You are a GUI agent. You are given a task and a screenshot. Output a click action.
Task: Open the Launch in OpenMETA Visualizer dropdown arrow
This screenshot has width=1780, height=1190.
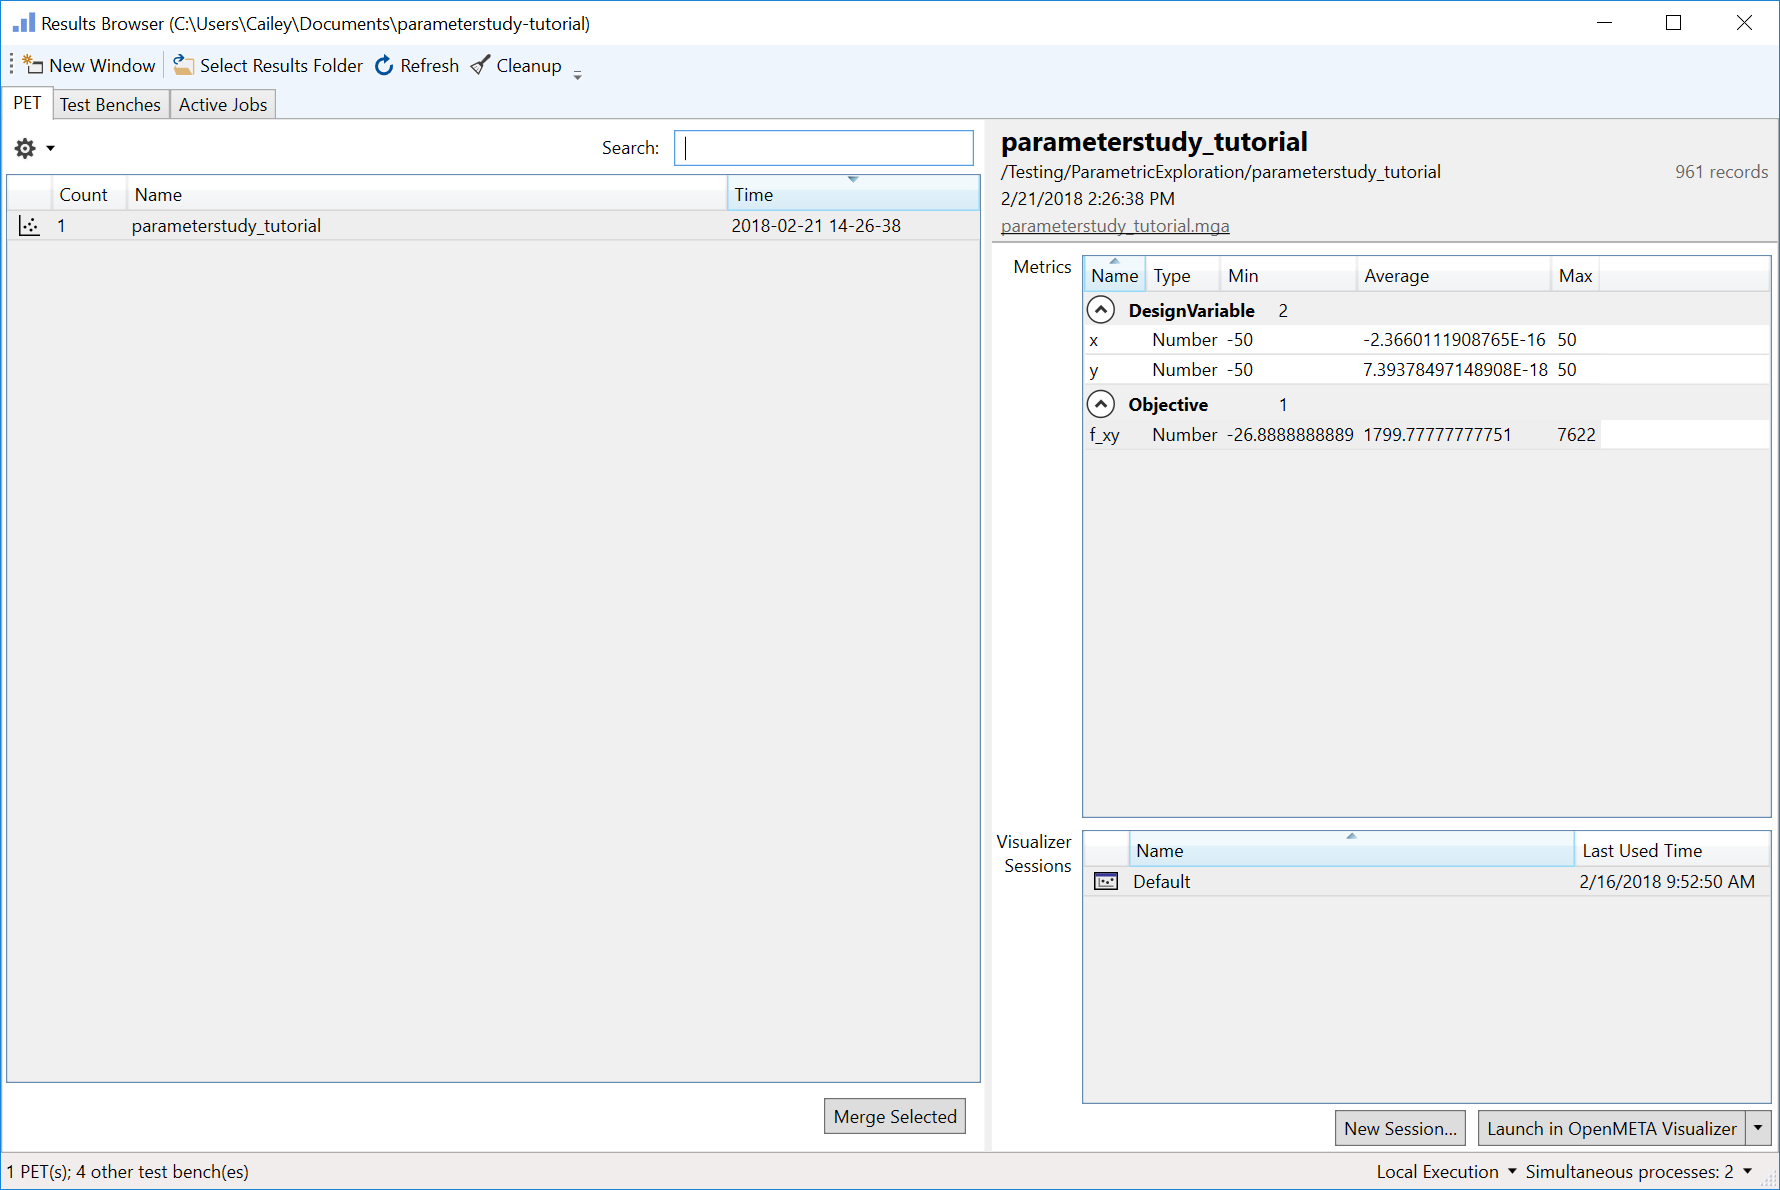1758,1128
